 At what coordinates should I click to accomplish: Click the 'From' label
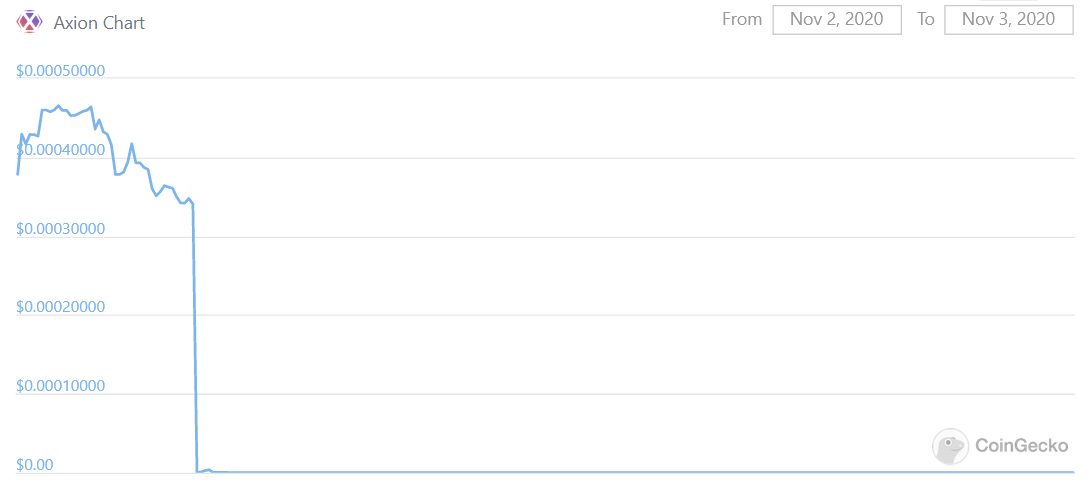coord(742,19)
